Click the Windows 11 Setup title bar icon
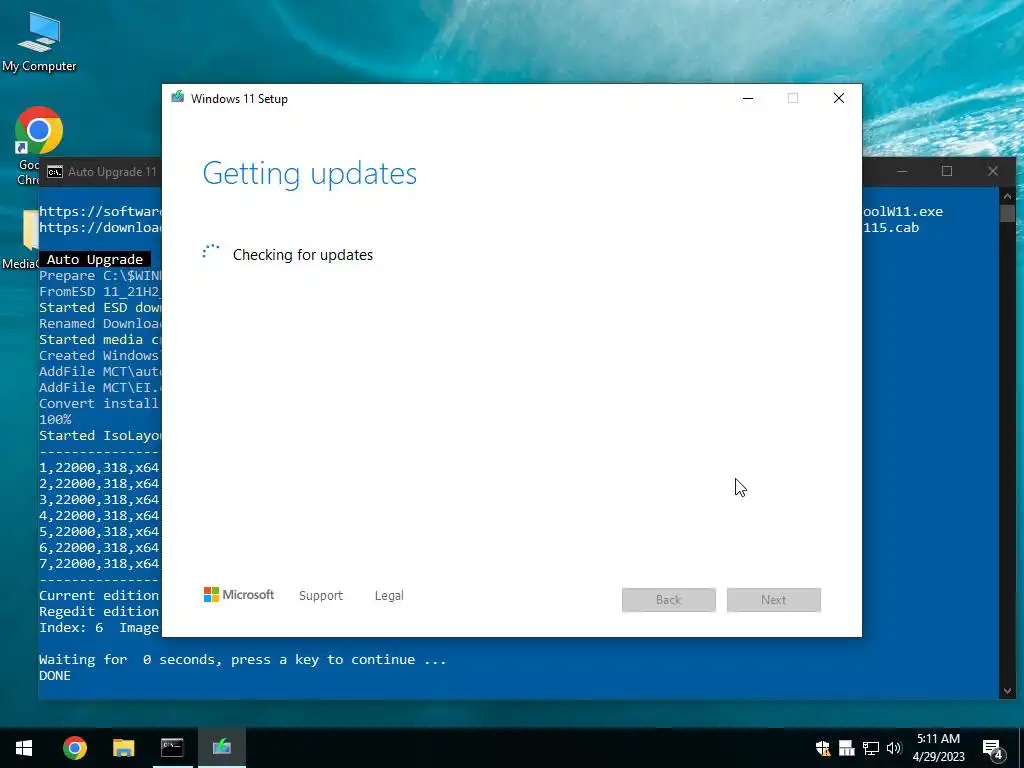Image resolution: width=1024 pixels, height=768 pixels. pos(178,98)
